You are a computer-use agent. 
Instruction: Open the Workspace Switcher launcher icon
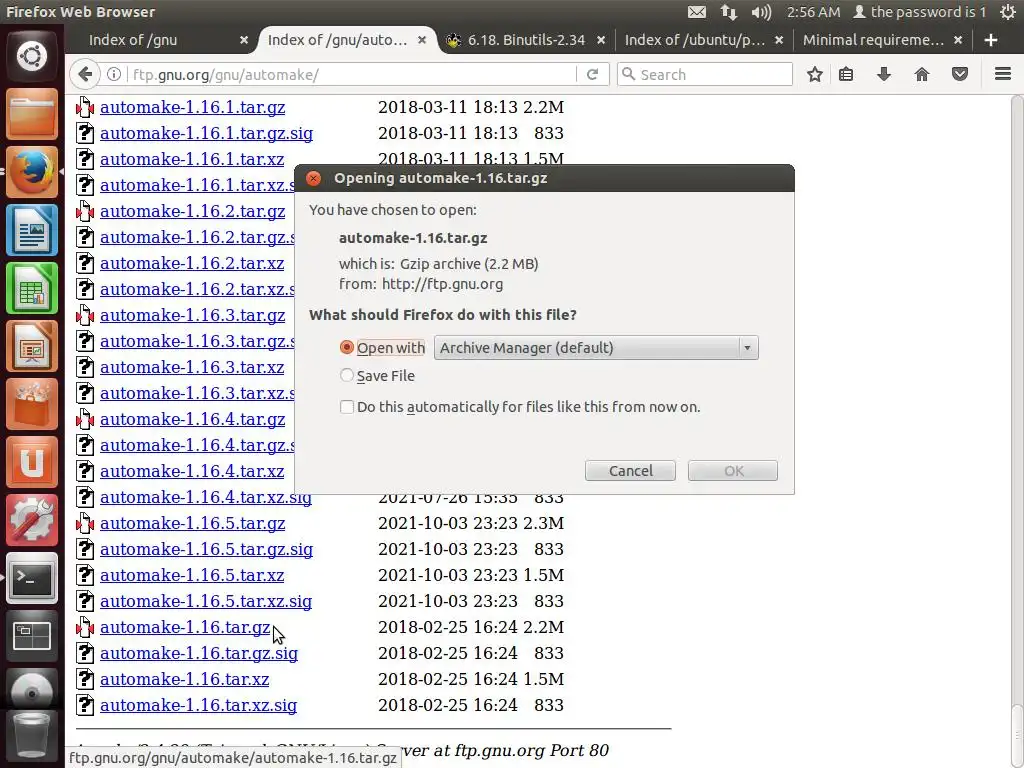pyautogui.click(x=32, y=637)
